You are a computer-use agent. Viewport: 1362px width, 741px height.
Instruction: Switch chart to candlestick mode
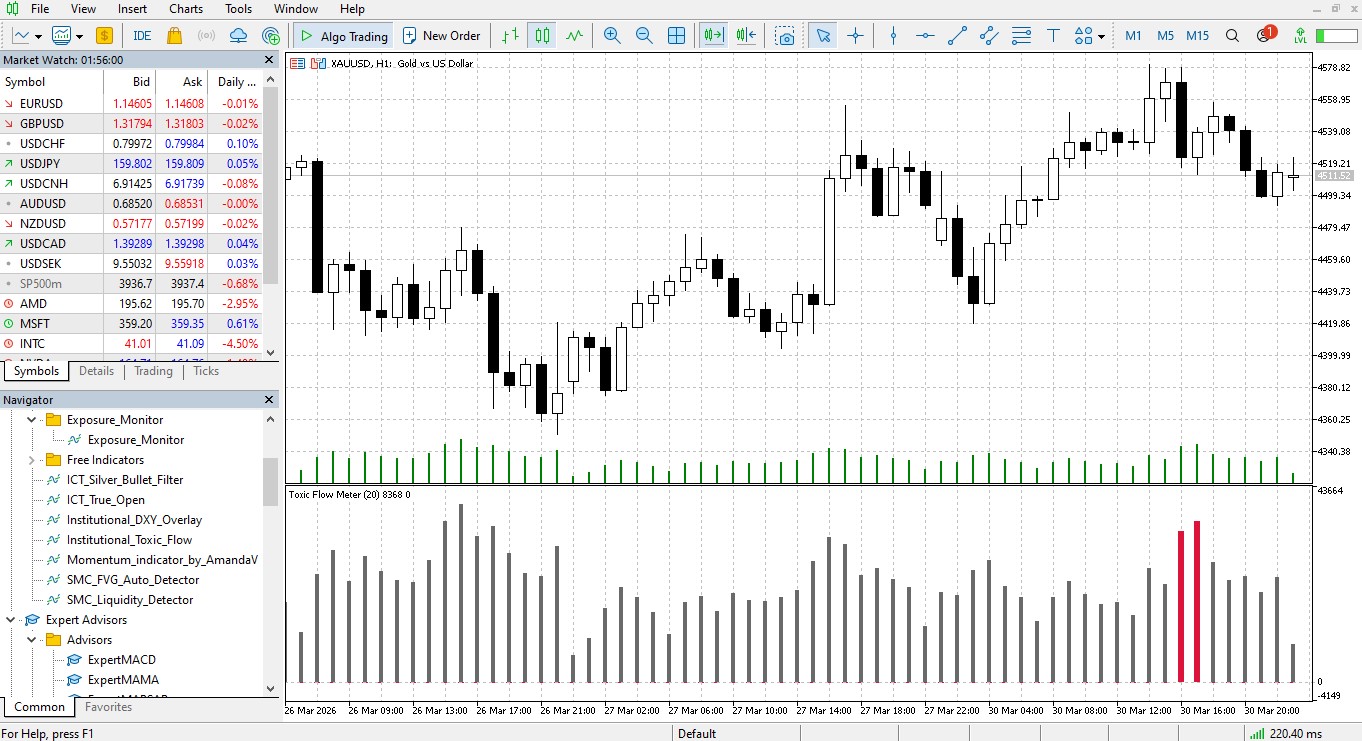tap(542, 35)
